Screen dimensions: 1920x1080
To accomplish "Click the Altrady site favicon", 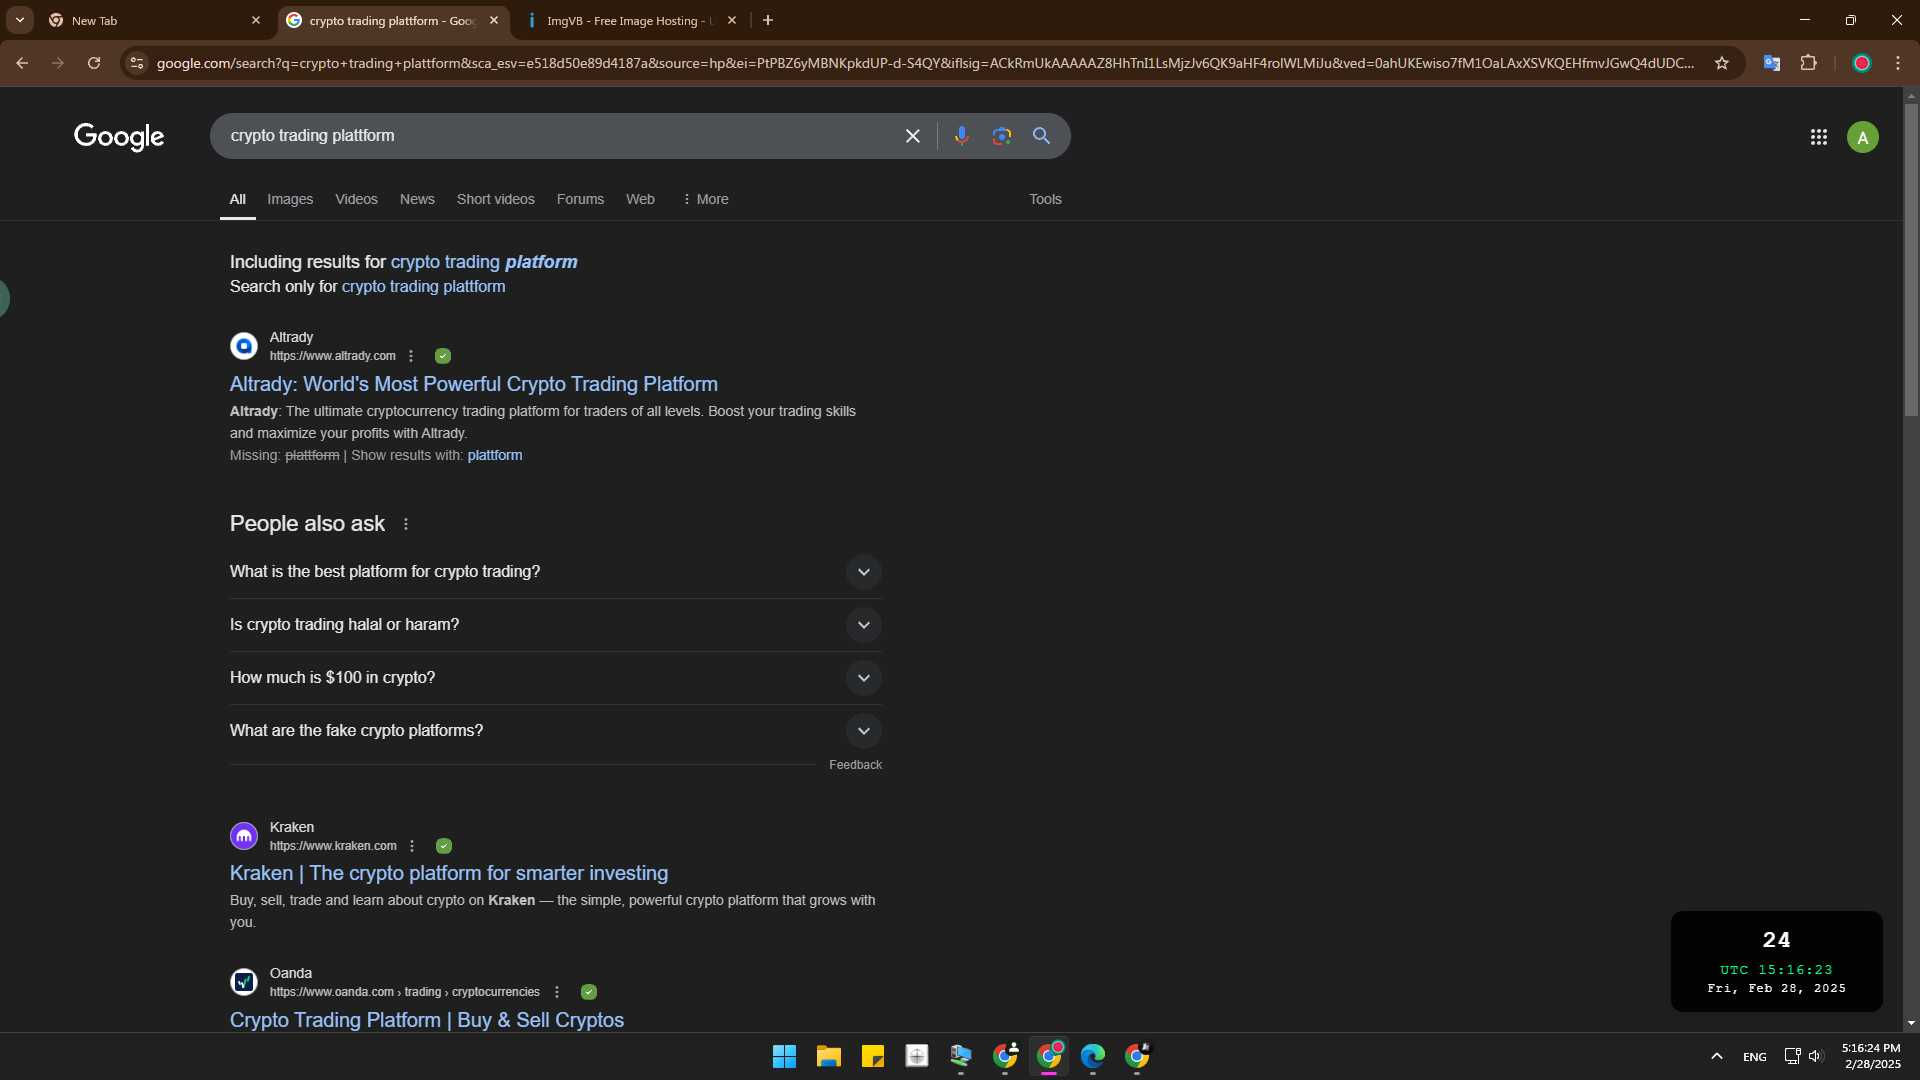I will tap(244, 346).
